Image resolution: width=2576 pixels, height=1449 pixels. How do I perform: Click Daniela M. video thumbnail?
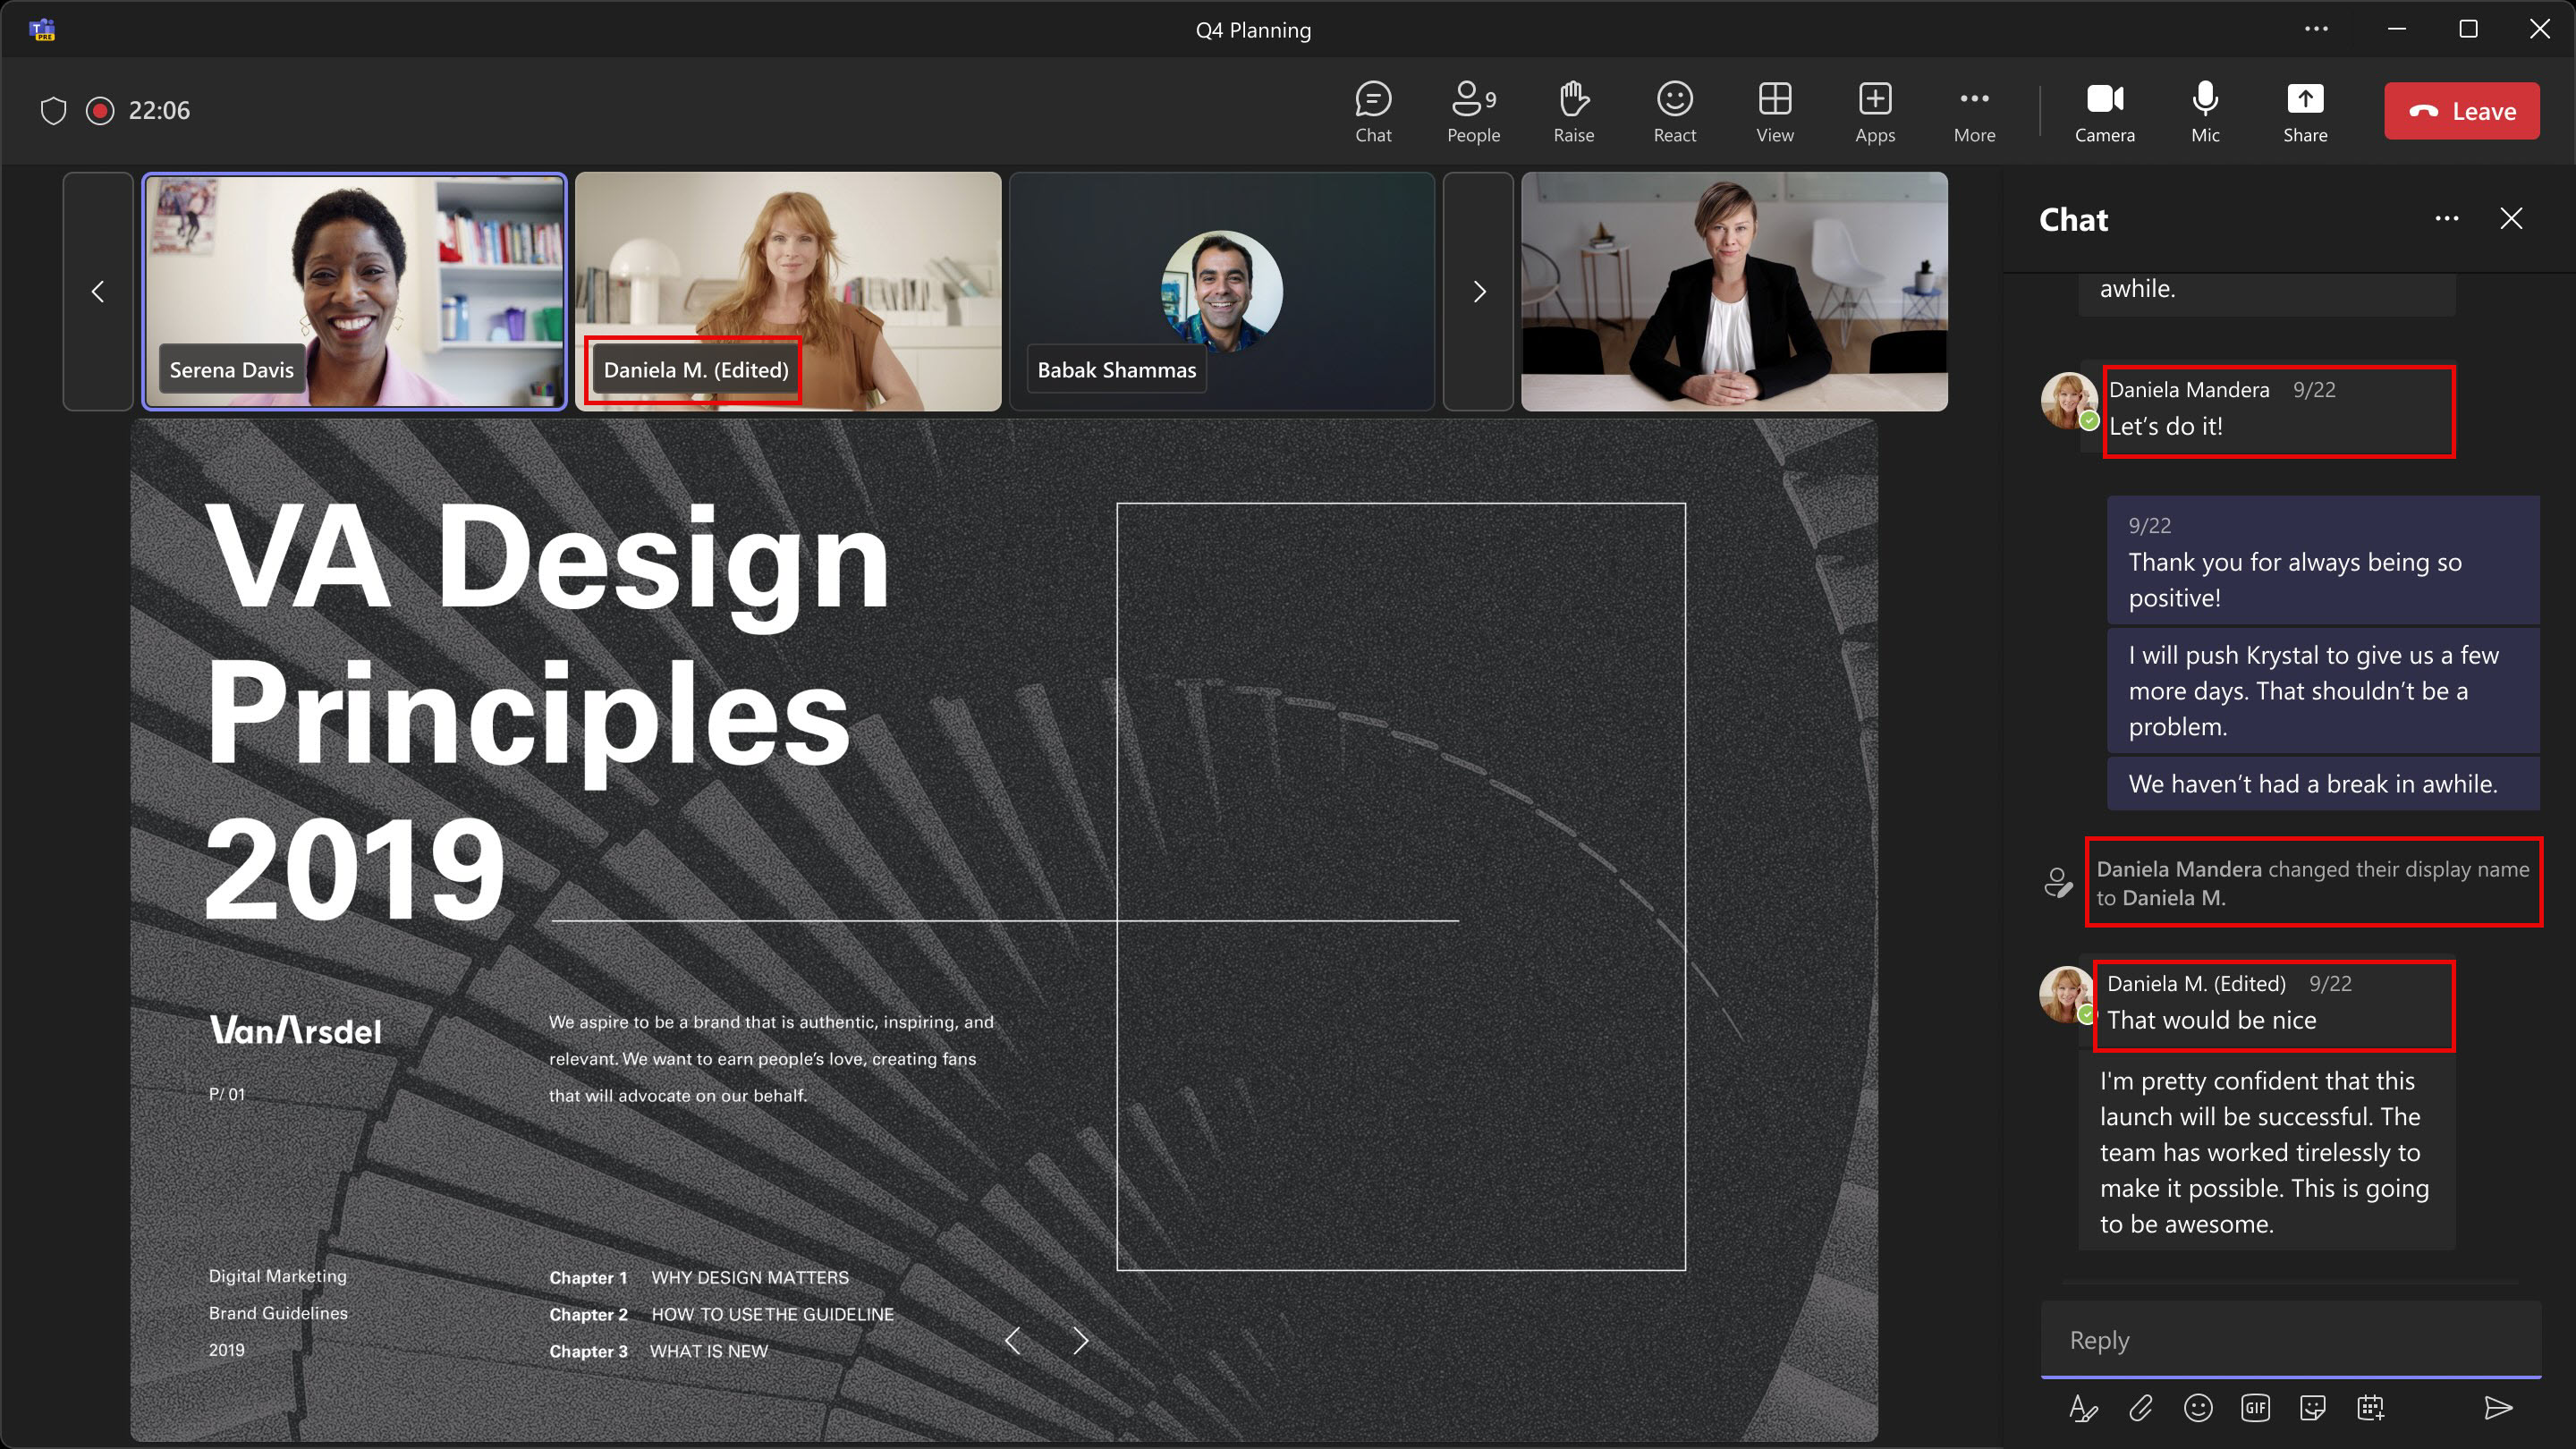coord(787,290)
